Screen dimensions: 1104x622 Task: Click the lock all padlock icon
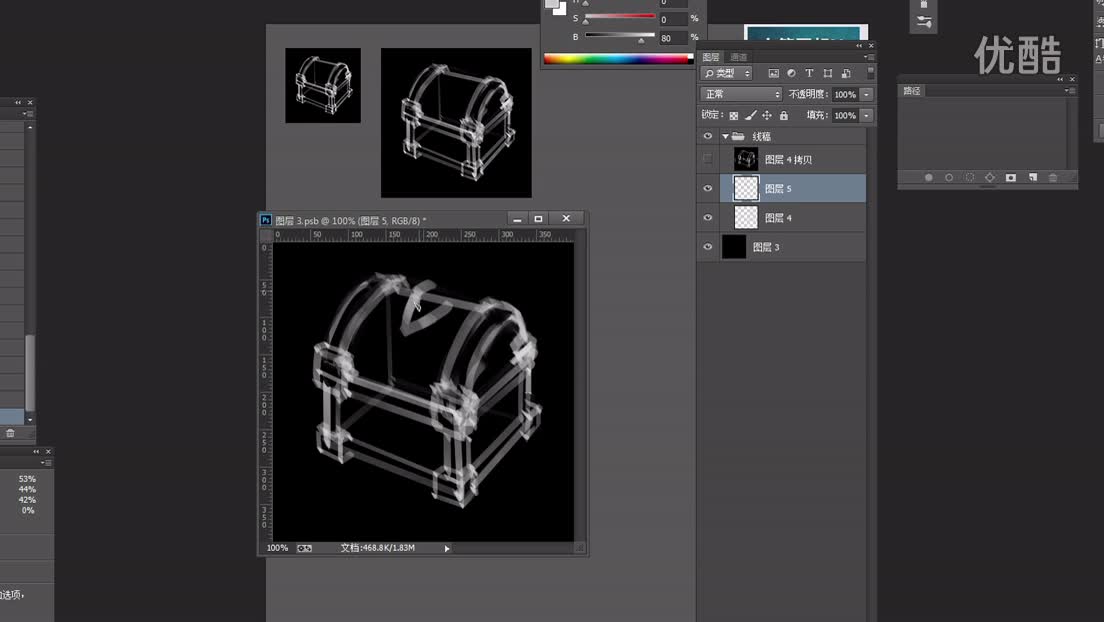(783, 116)
